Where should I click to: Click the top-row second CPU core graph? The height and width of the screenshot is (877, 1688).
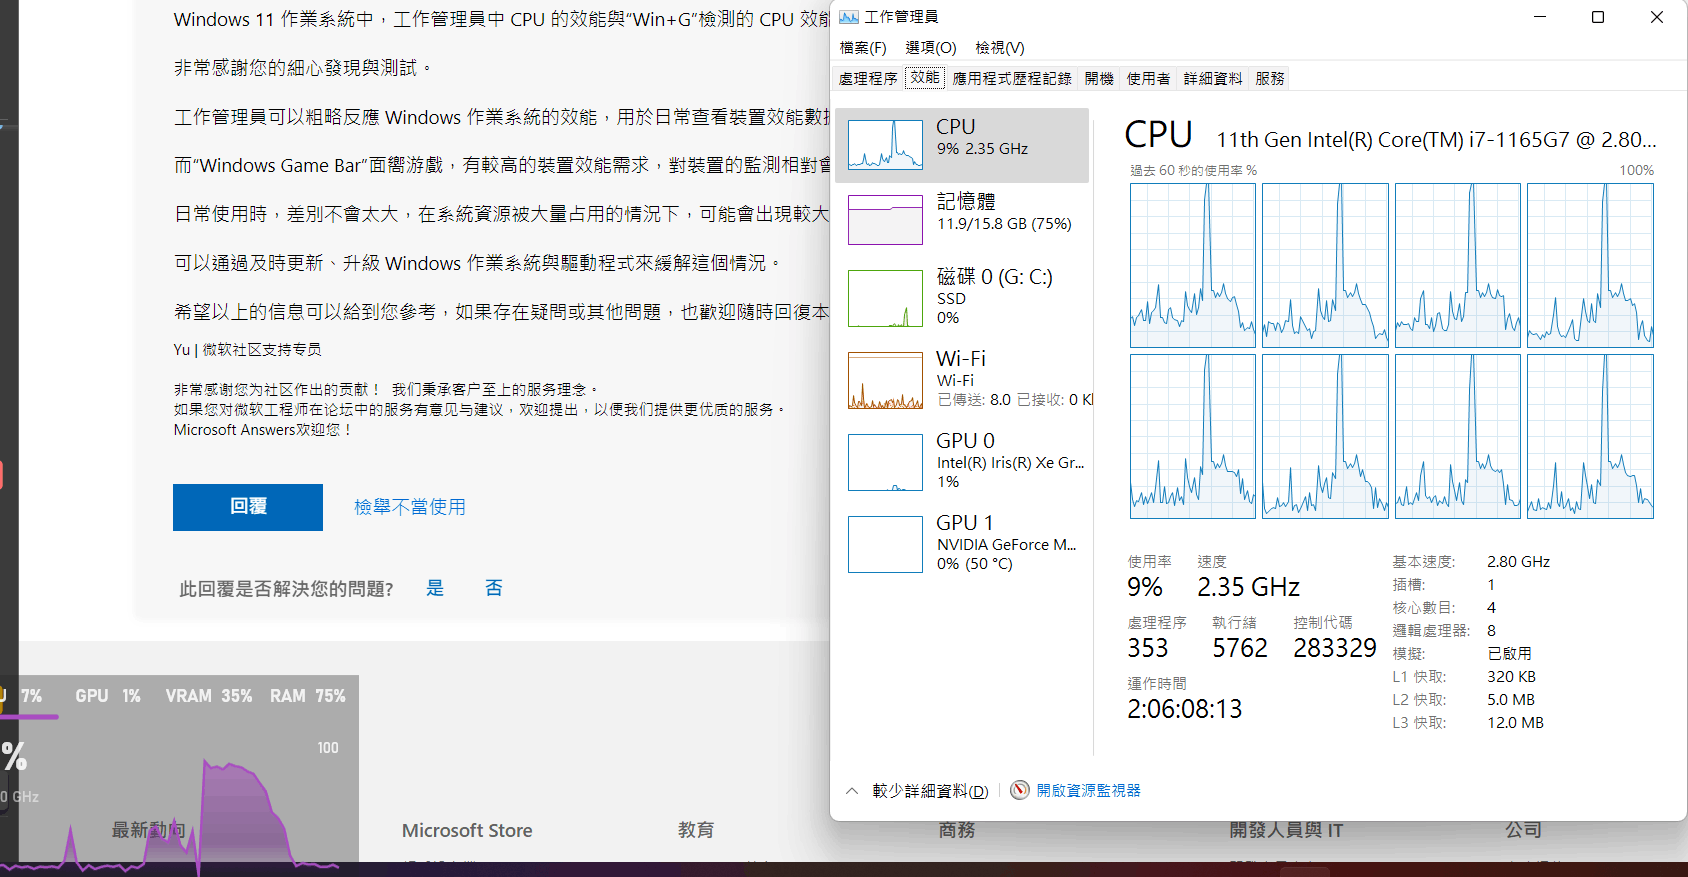pyautogui.click(x=1325, y=265)
